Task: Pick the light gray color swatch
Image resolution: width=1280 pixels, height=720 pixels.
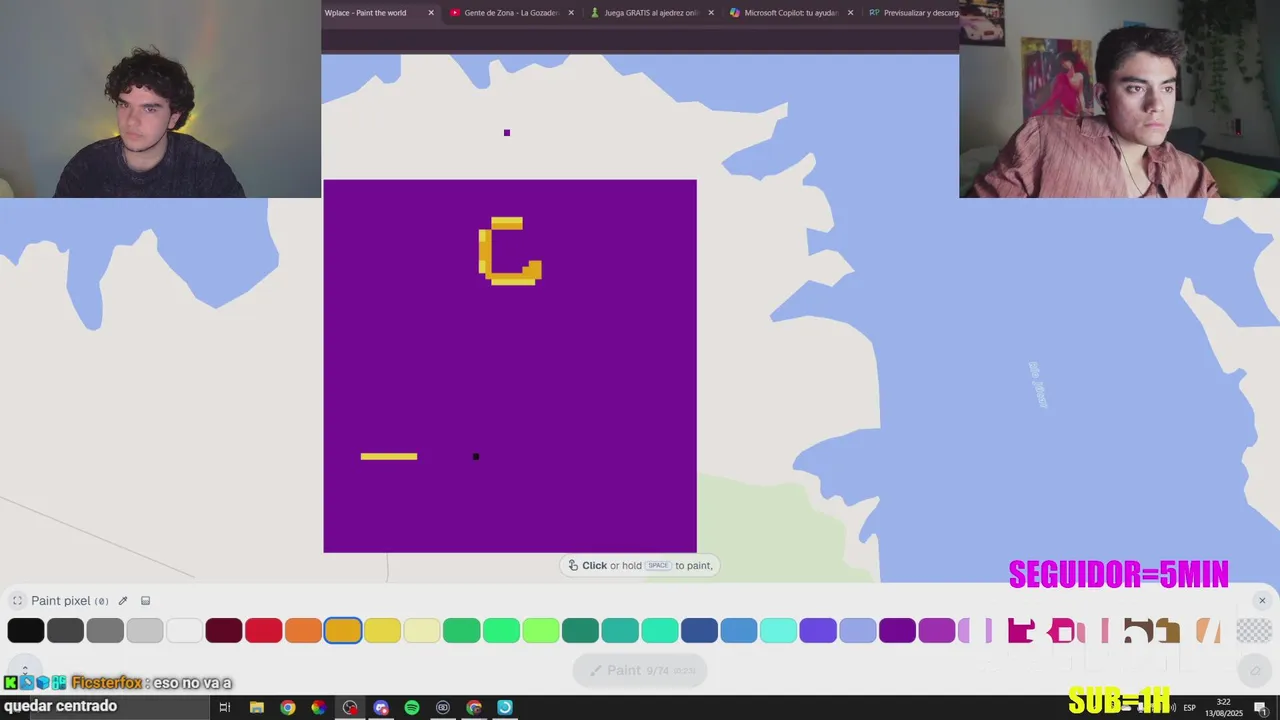Action: 145,630
